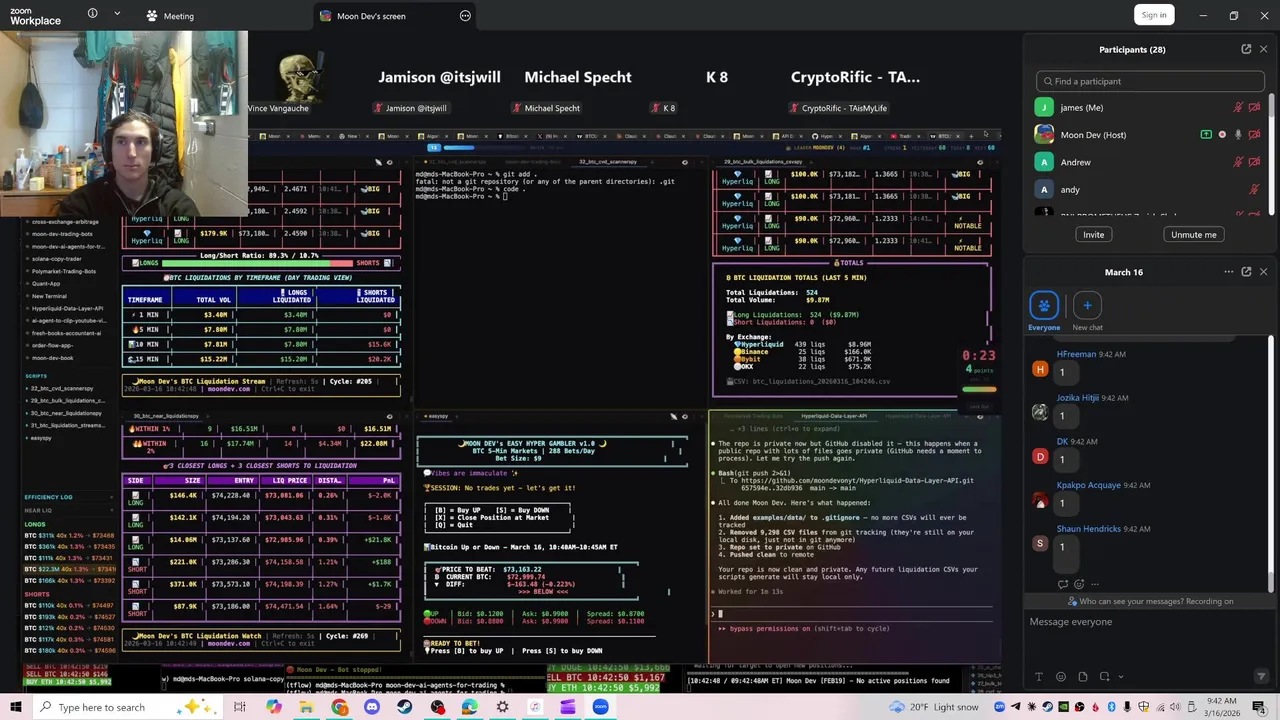This screenshot has height=720, width=1280.
Task: Open Kpakpo Acquaye's chat sender name
Action: coord(1089,485)
